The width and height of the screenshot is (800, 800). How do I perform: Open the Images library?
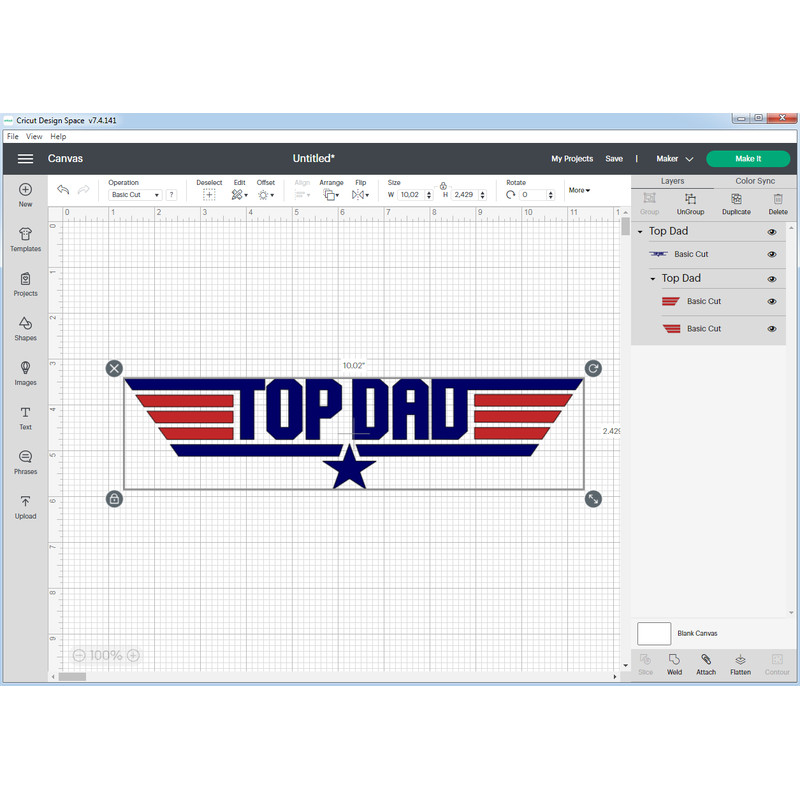point(25,372)
